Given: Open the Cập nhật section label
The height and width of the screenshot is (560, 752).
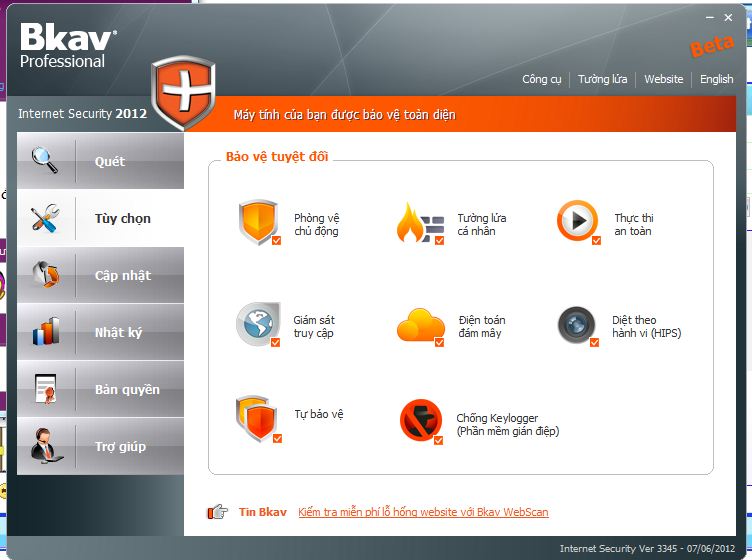Looking at the screenshot, I should [x=123, y=275].
